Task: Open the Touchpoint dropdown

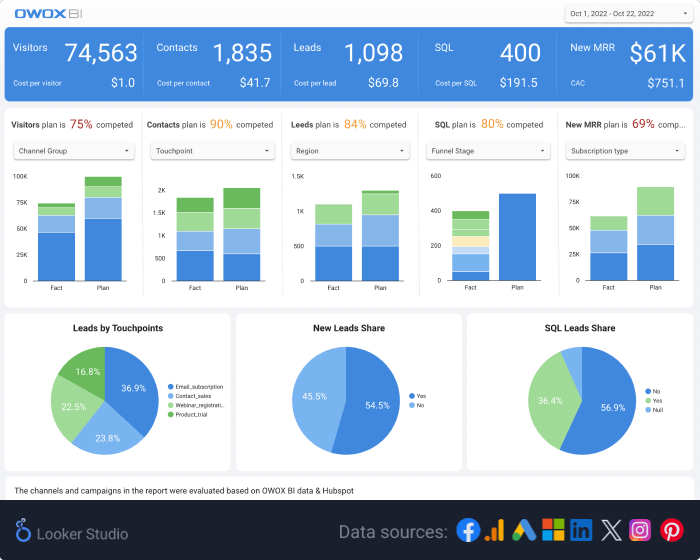Action: 212,151
